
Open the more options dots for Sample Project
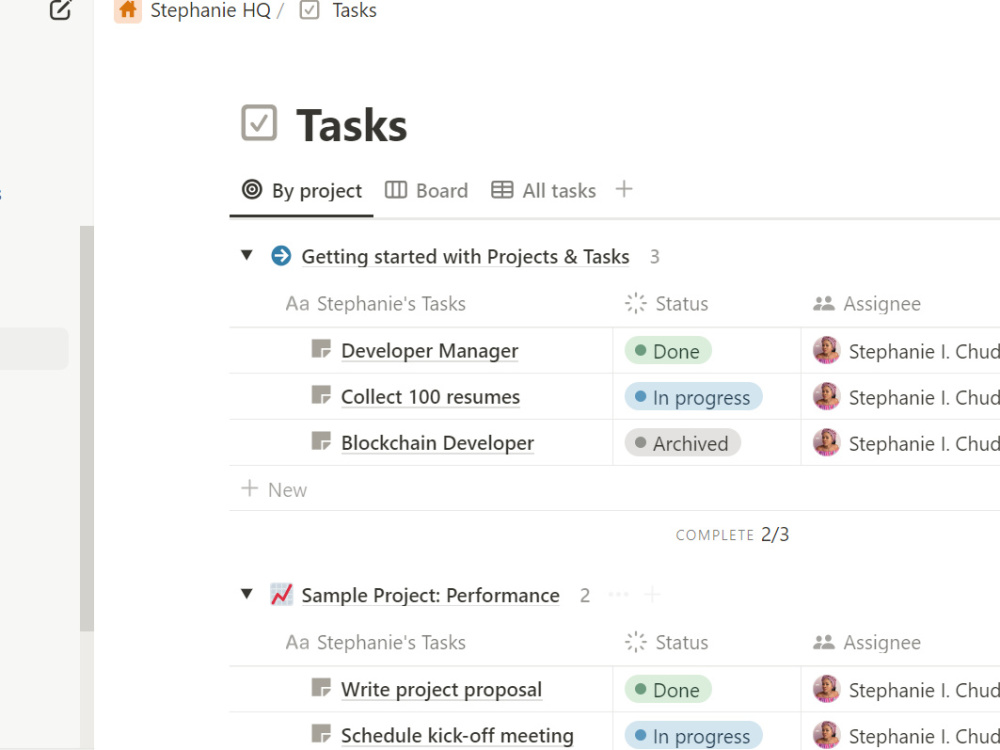coord(618,594)
